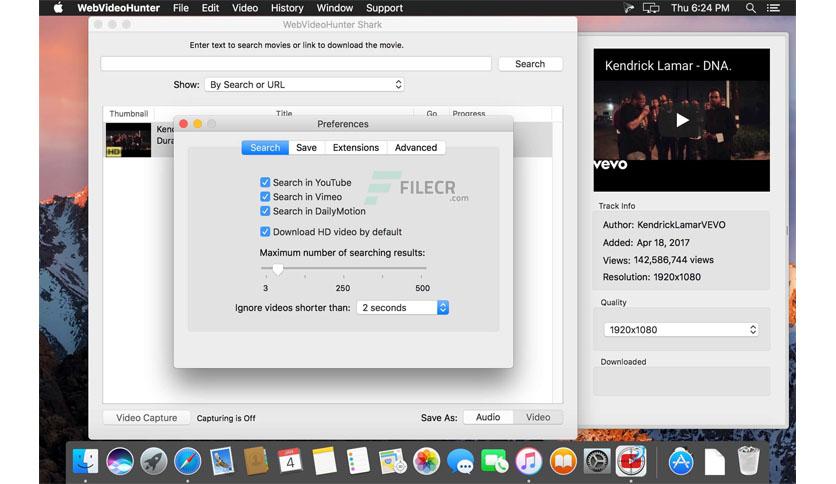Open iTunes music note icon in dock
The width and height of the screenshot is (836, 484).
(528, 461)
